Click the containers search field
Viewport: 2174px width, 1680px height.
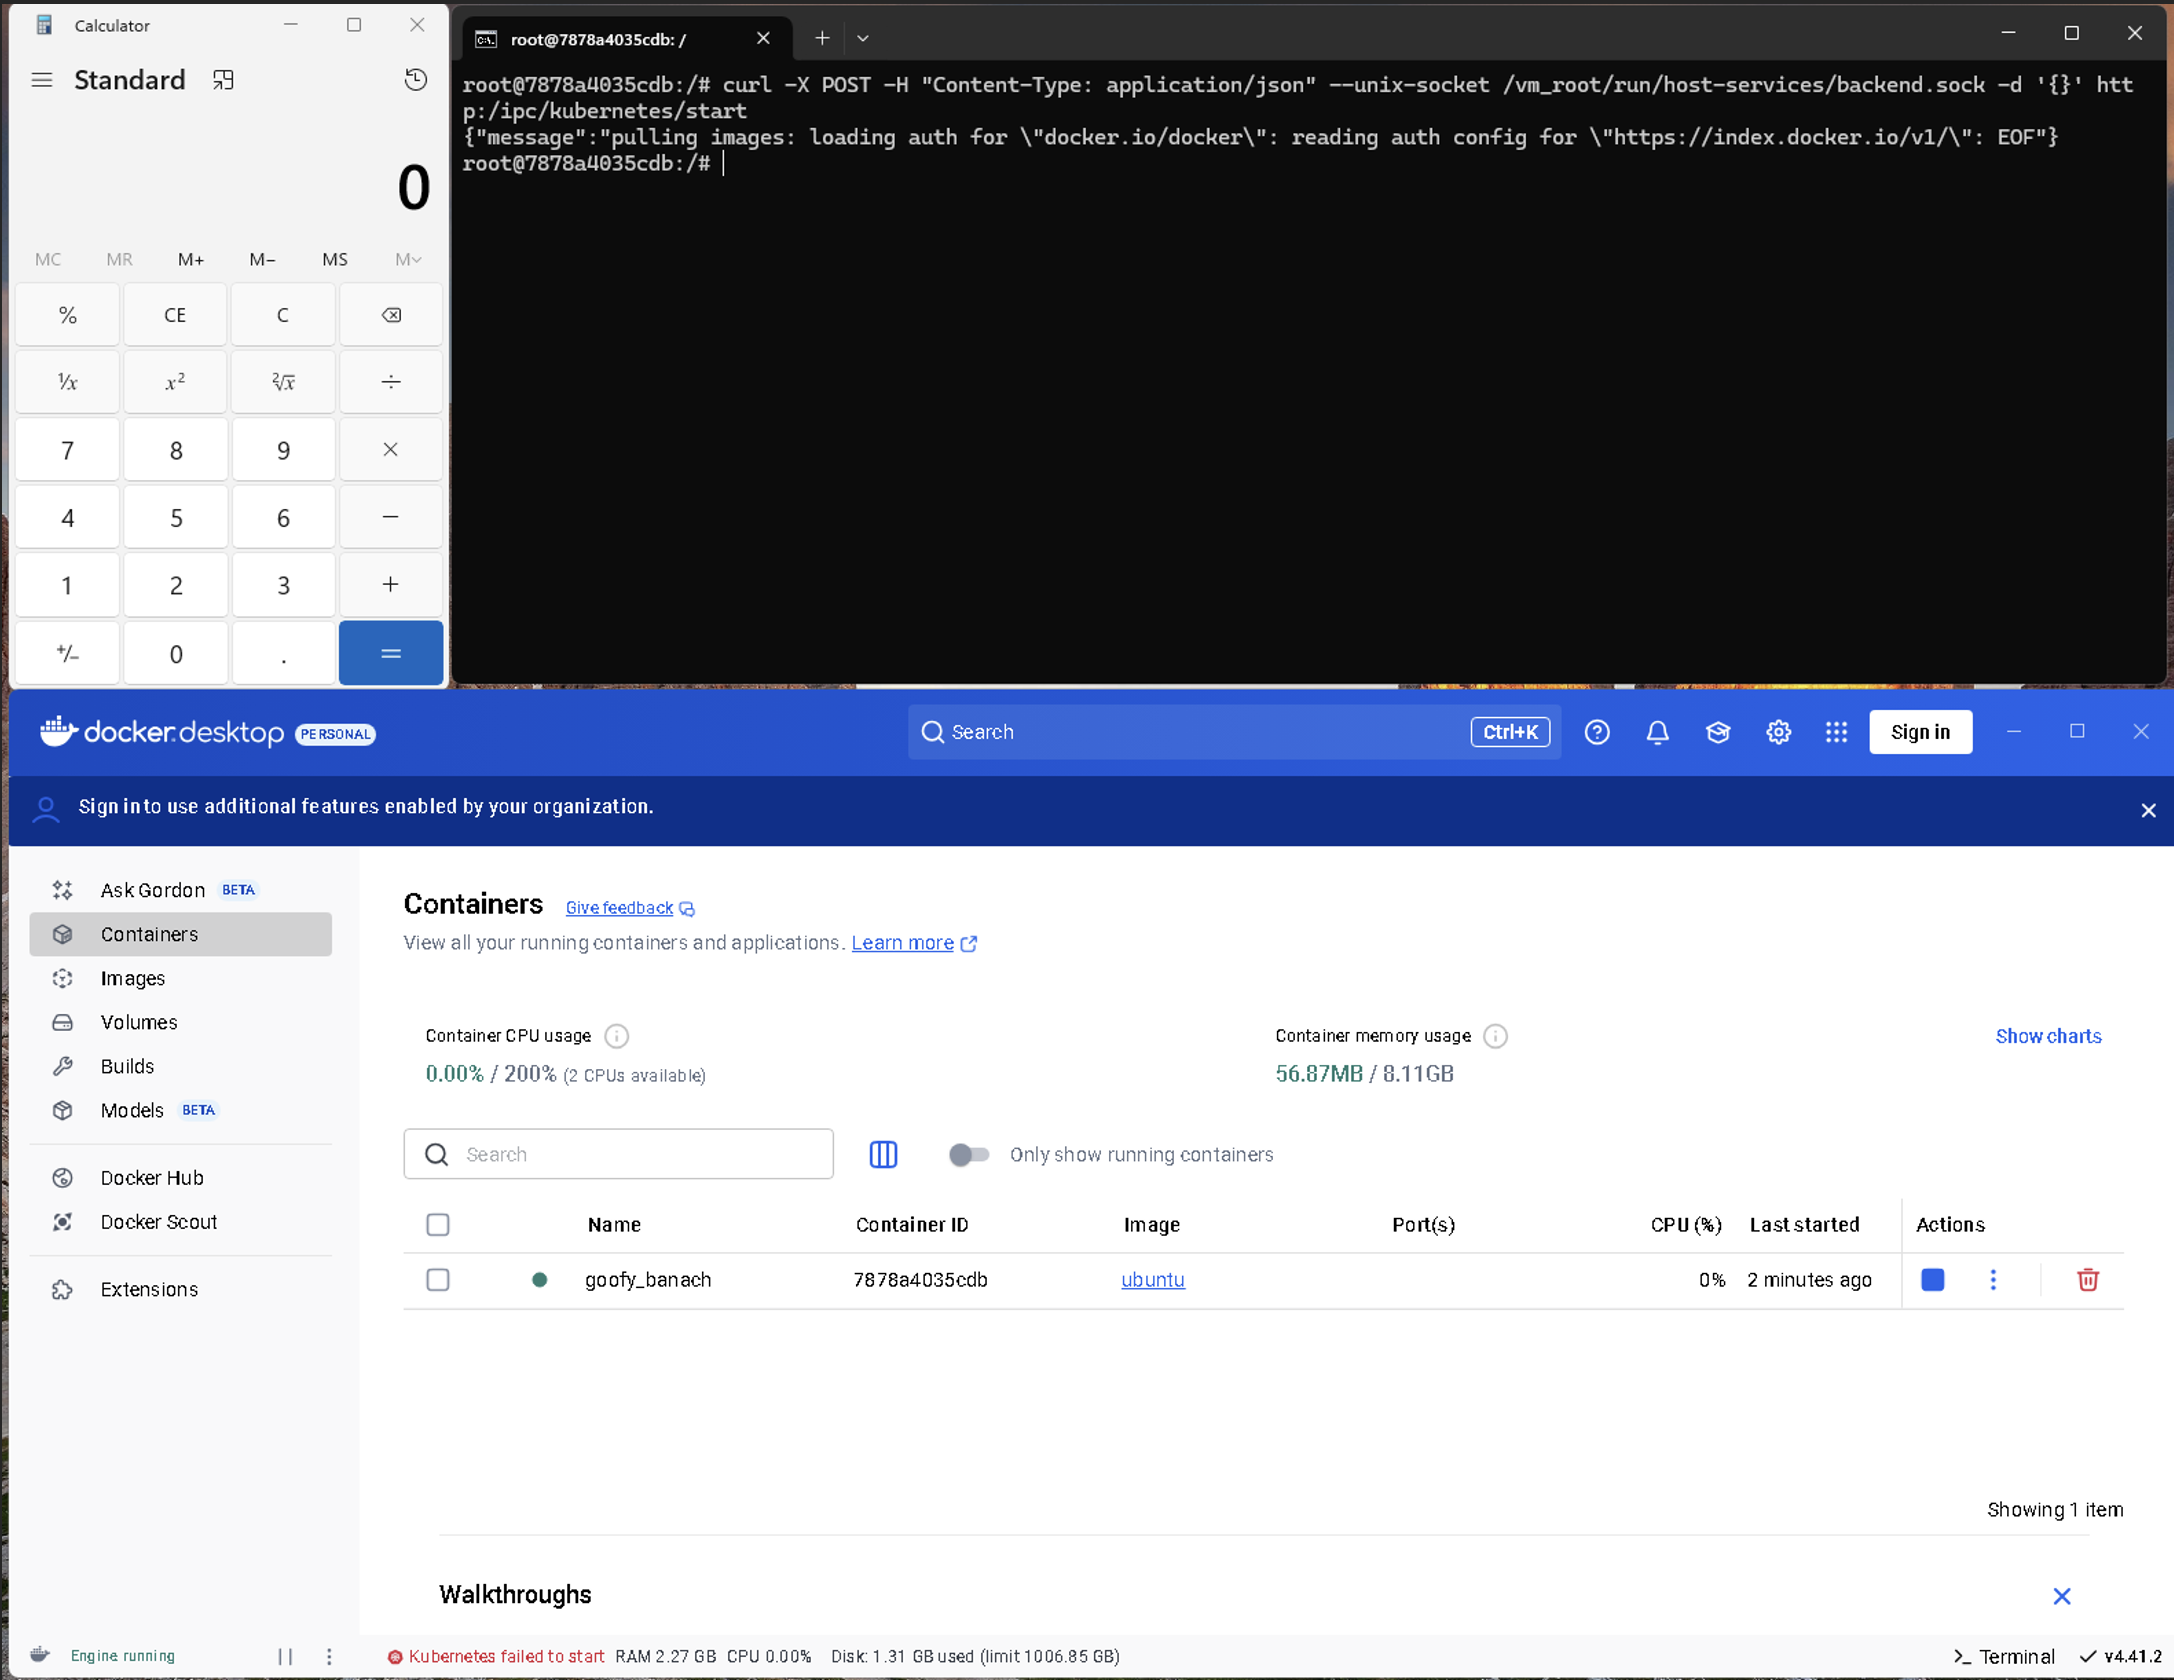pos(640,1154)
